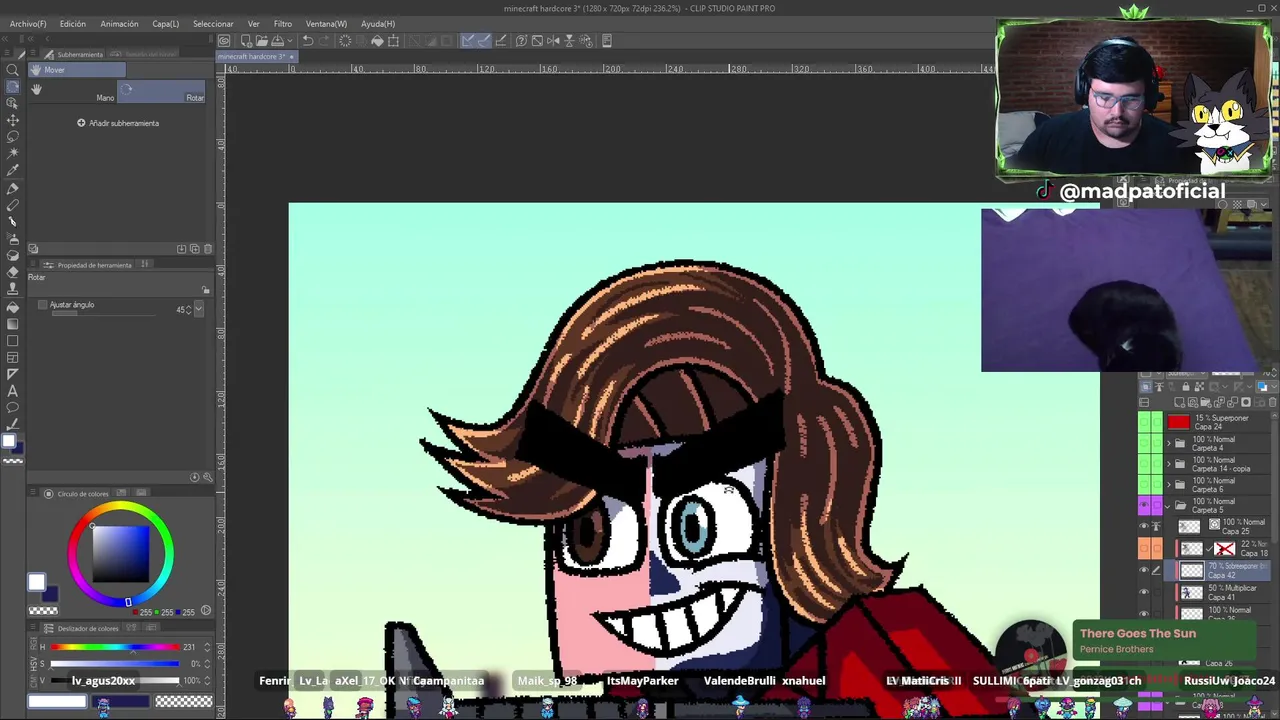
Task: Open Subherramienta panel menu icon
Action: pyautogui.click(x=35, y=54)
